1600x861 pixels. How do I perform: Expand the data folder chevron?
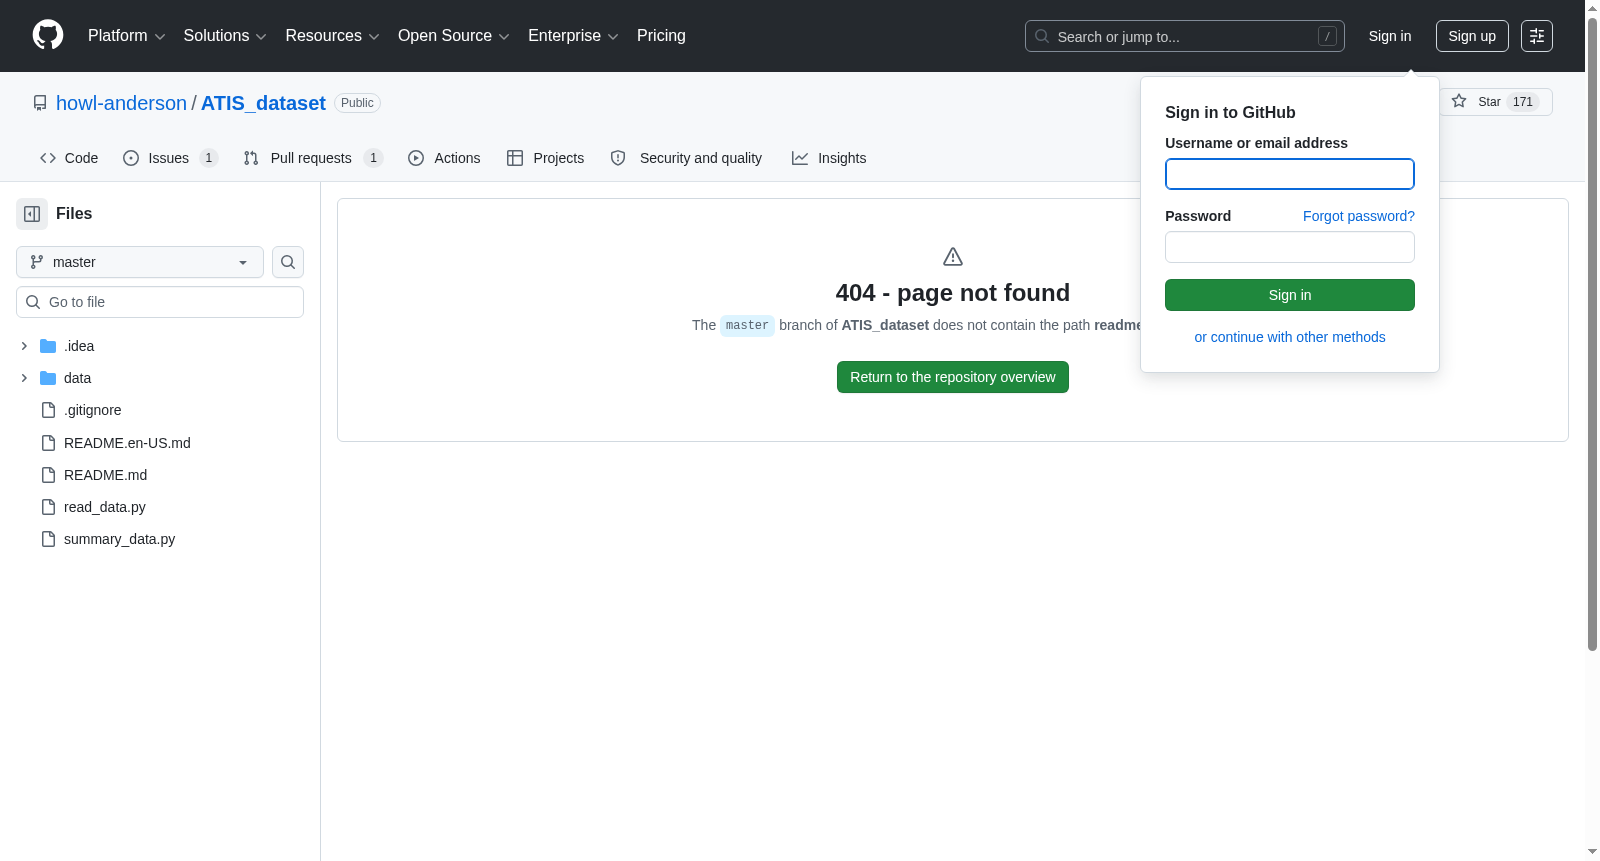pyautogui.click(x=24, y=378)
